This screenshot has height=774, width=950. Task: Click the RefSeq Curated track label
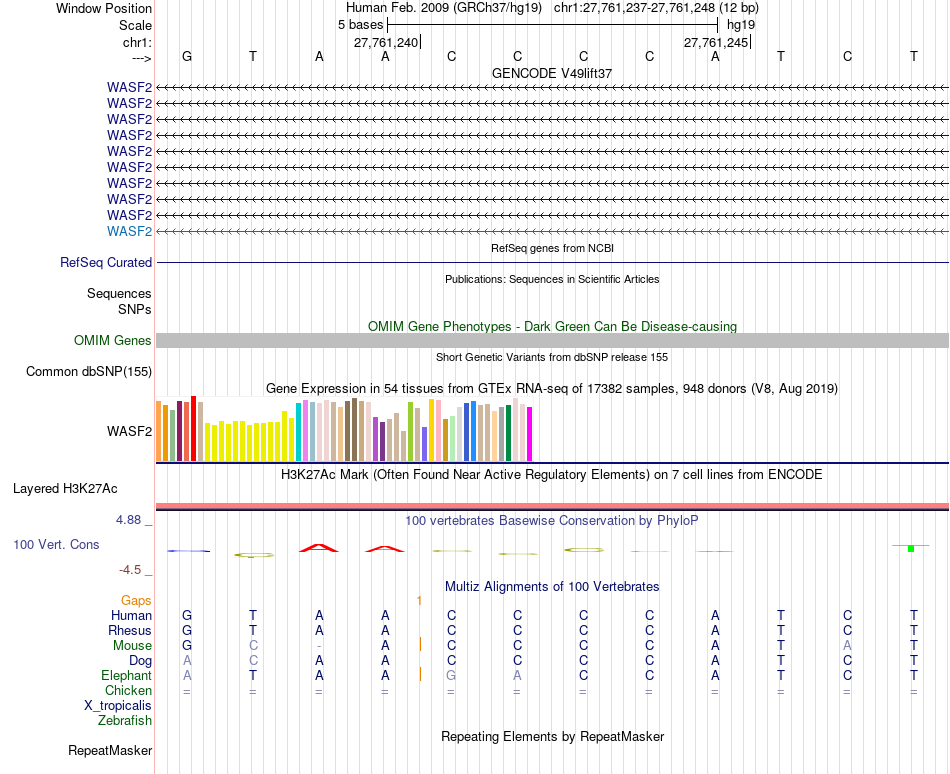pyautogui.click(x=105, y=262)
